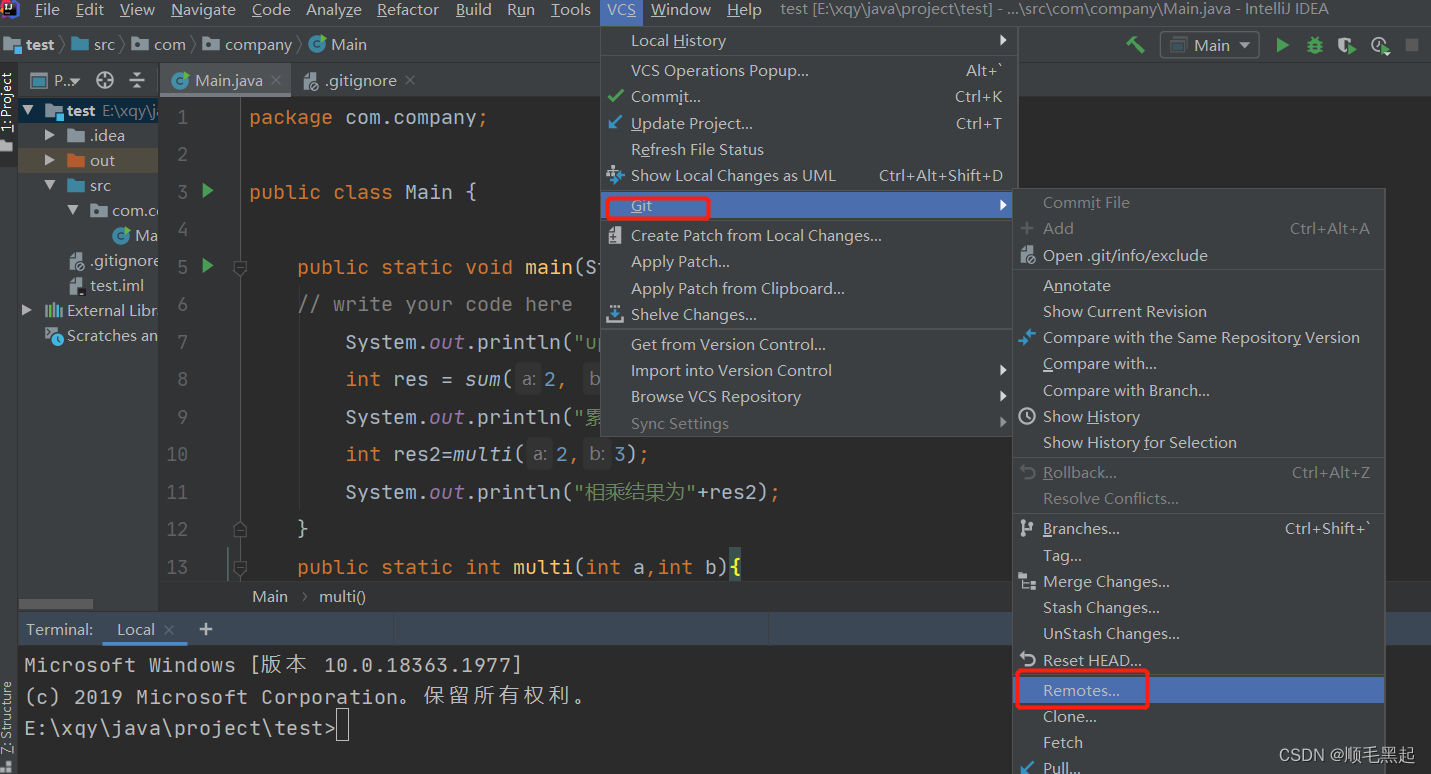Expand the .idea folder arrow
This screenshot has height=774, width=1431.
50,135
